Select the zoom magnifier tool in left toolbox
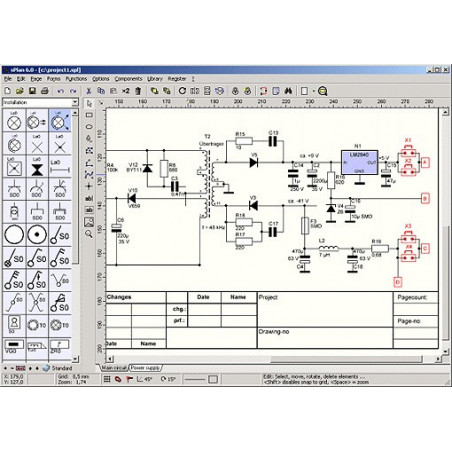Screen dimensions: 452x452 (x=89, y=234)
